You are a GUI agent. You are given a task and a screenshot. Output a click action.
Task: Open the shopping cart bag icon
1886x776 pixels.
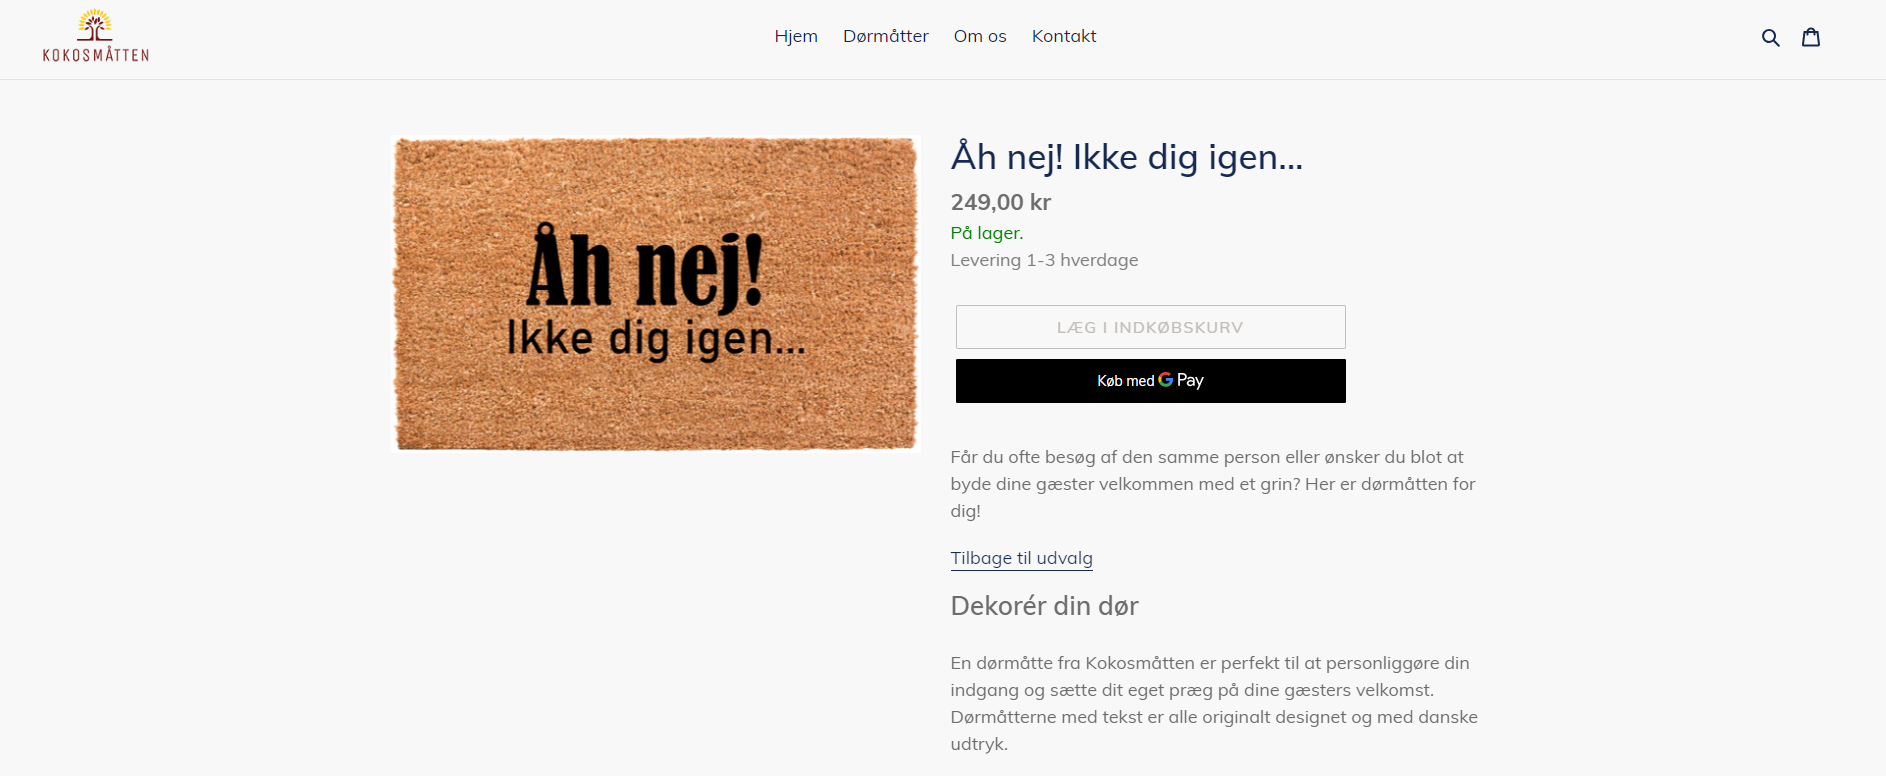[x=1810, y=38]
